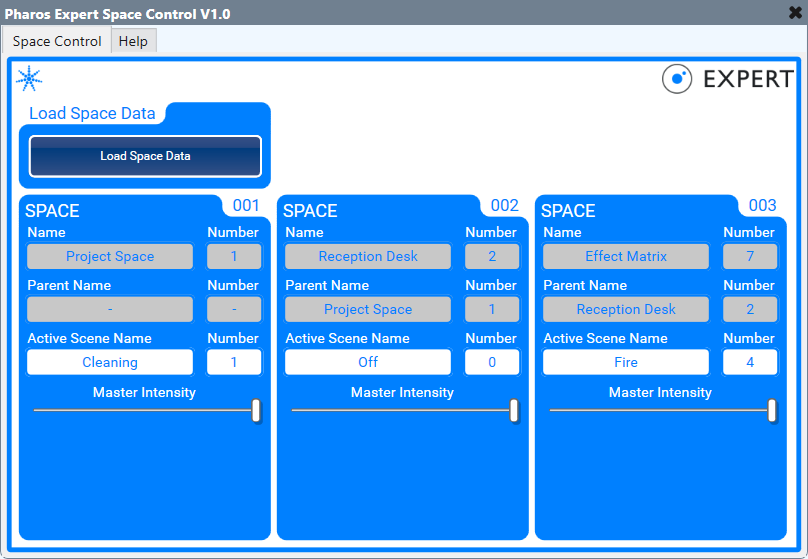Click the Off active scene name field

(368, 362)
